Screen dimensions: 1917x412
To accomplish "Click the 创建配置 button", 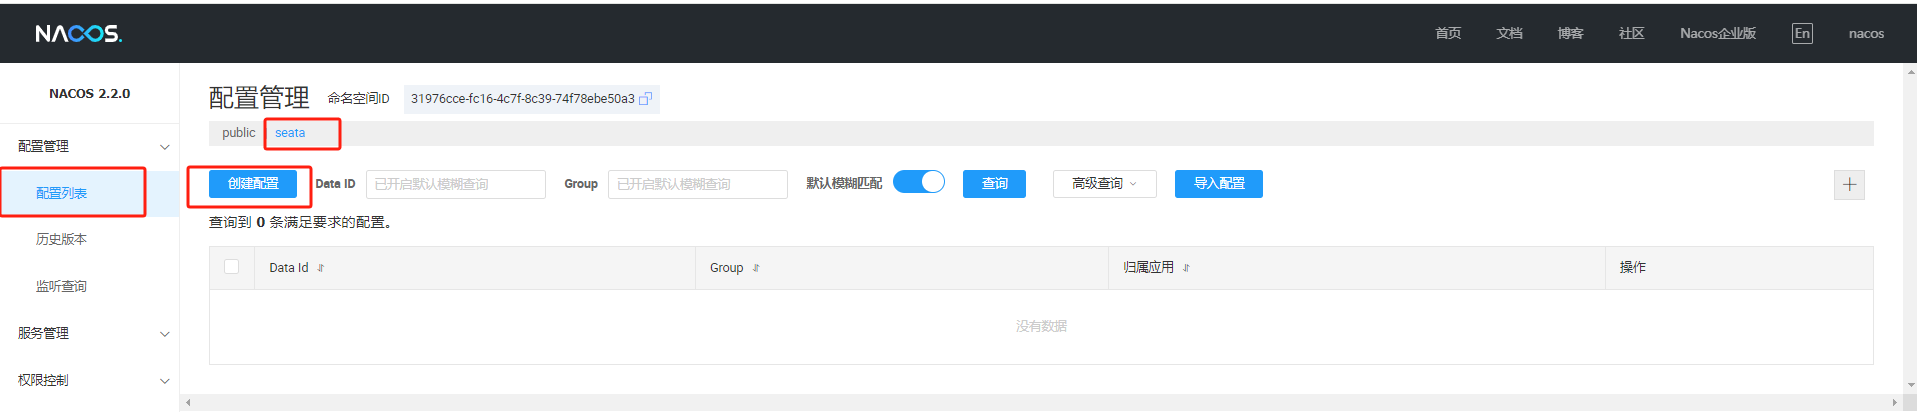I will 253,184.
